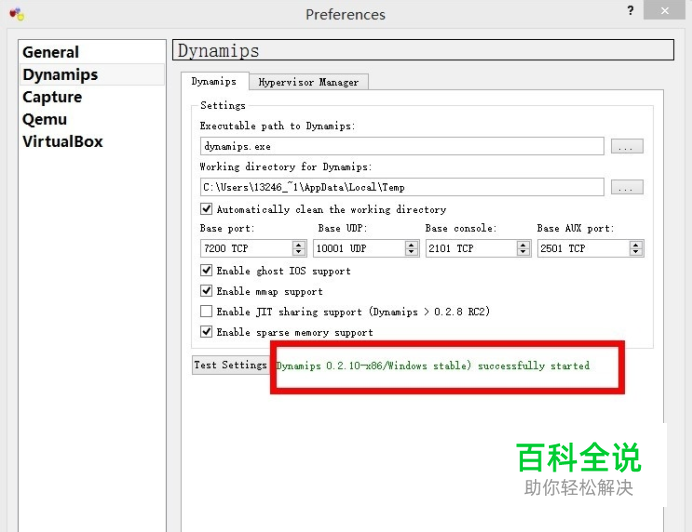This screenshot has width=692, height=532.
Task: Click the Test Settings button
Action: pos(231,365)
